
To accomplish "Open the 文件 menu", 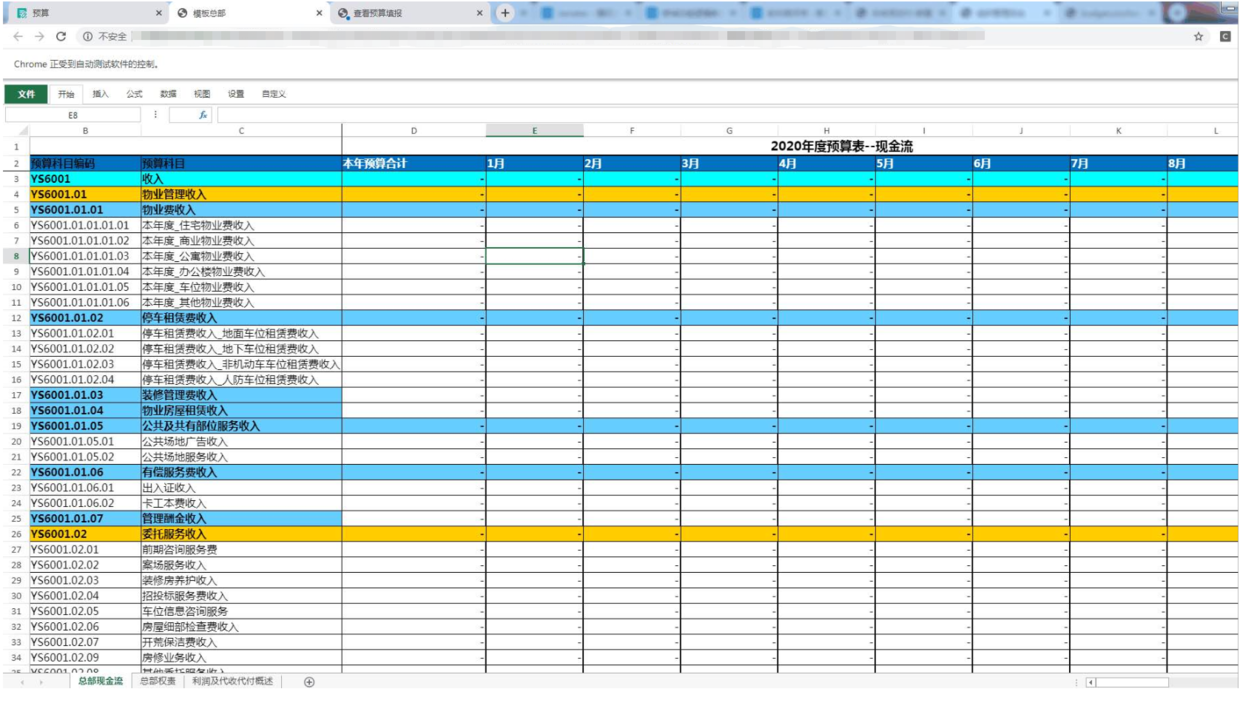I will pos(26,94).
